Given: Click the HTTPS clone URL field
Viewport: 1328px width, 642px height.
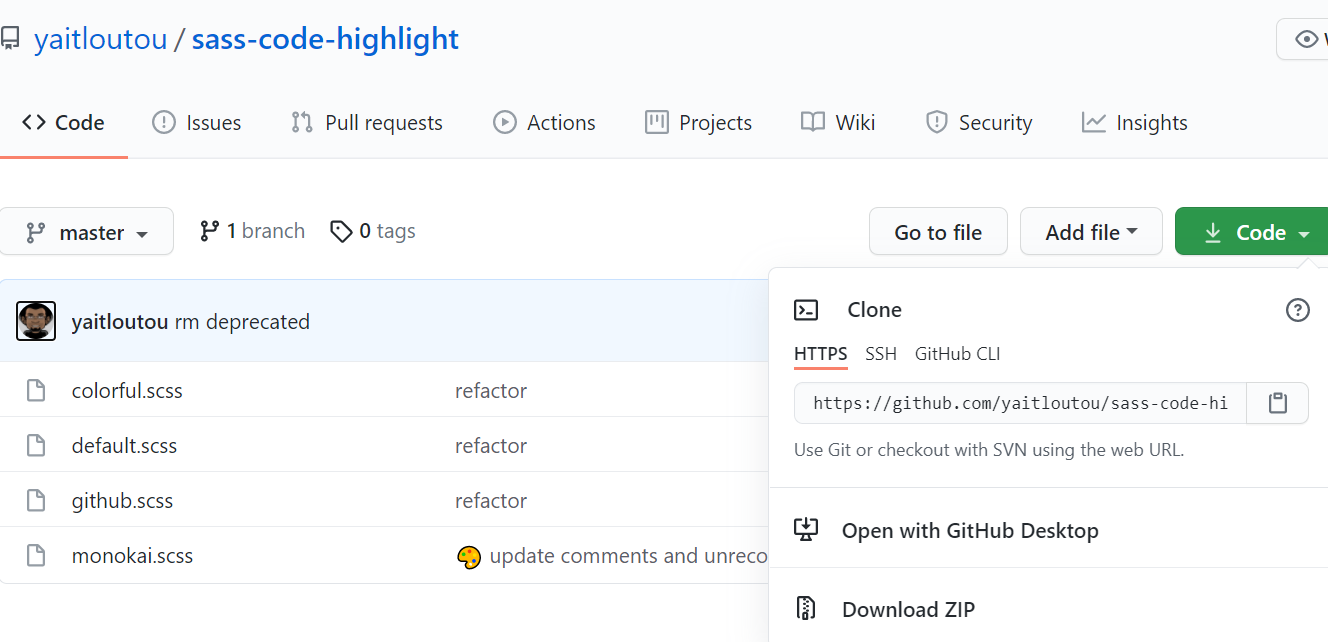Looking at the screenshot, I should (x=1020, y=403).
